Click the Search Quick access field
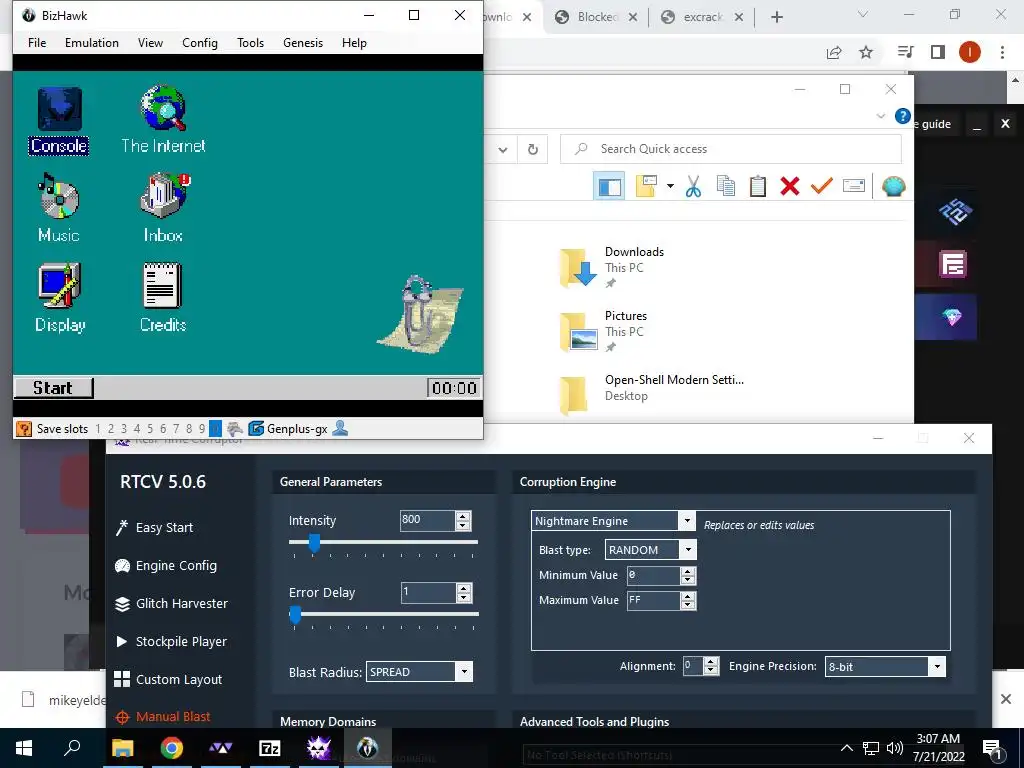This screenshot has height=768, width=1024. (731, 149)
